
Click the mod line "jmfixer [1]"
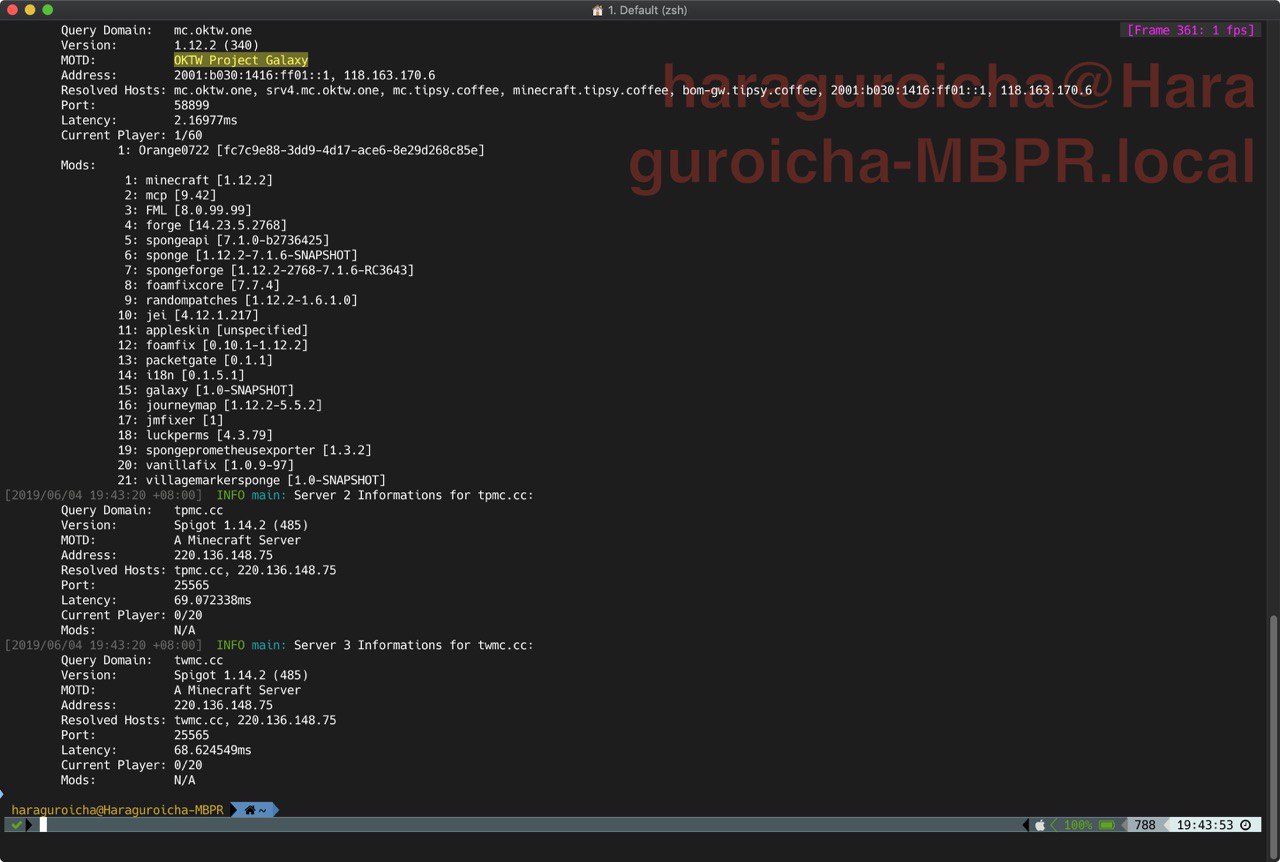(185, 420)
